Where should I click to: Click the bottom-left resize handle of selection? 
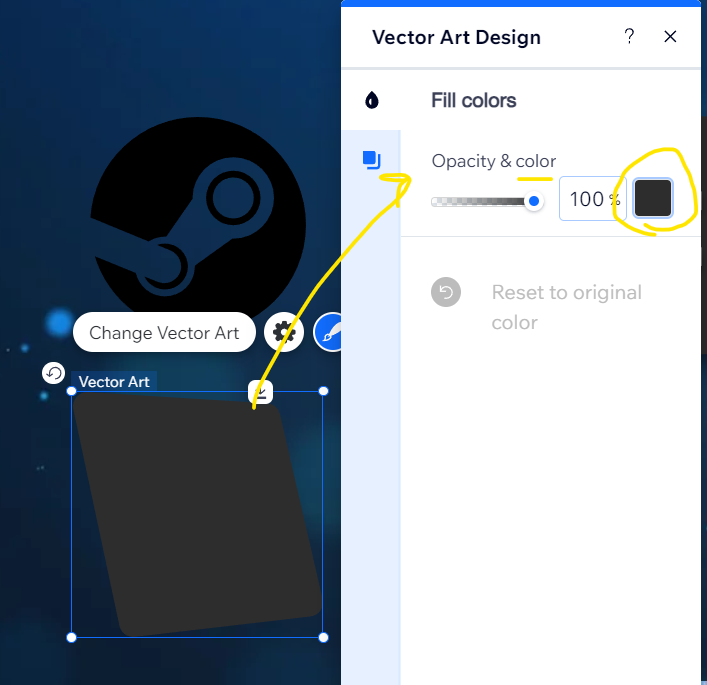(x=71, y=637)
